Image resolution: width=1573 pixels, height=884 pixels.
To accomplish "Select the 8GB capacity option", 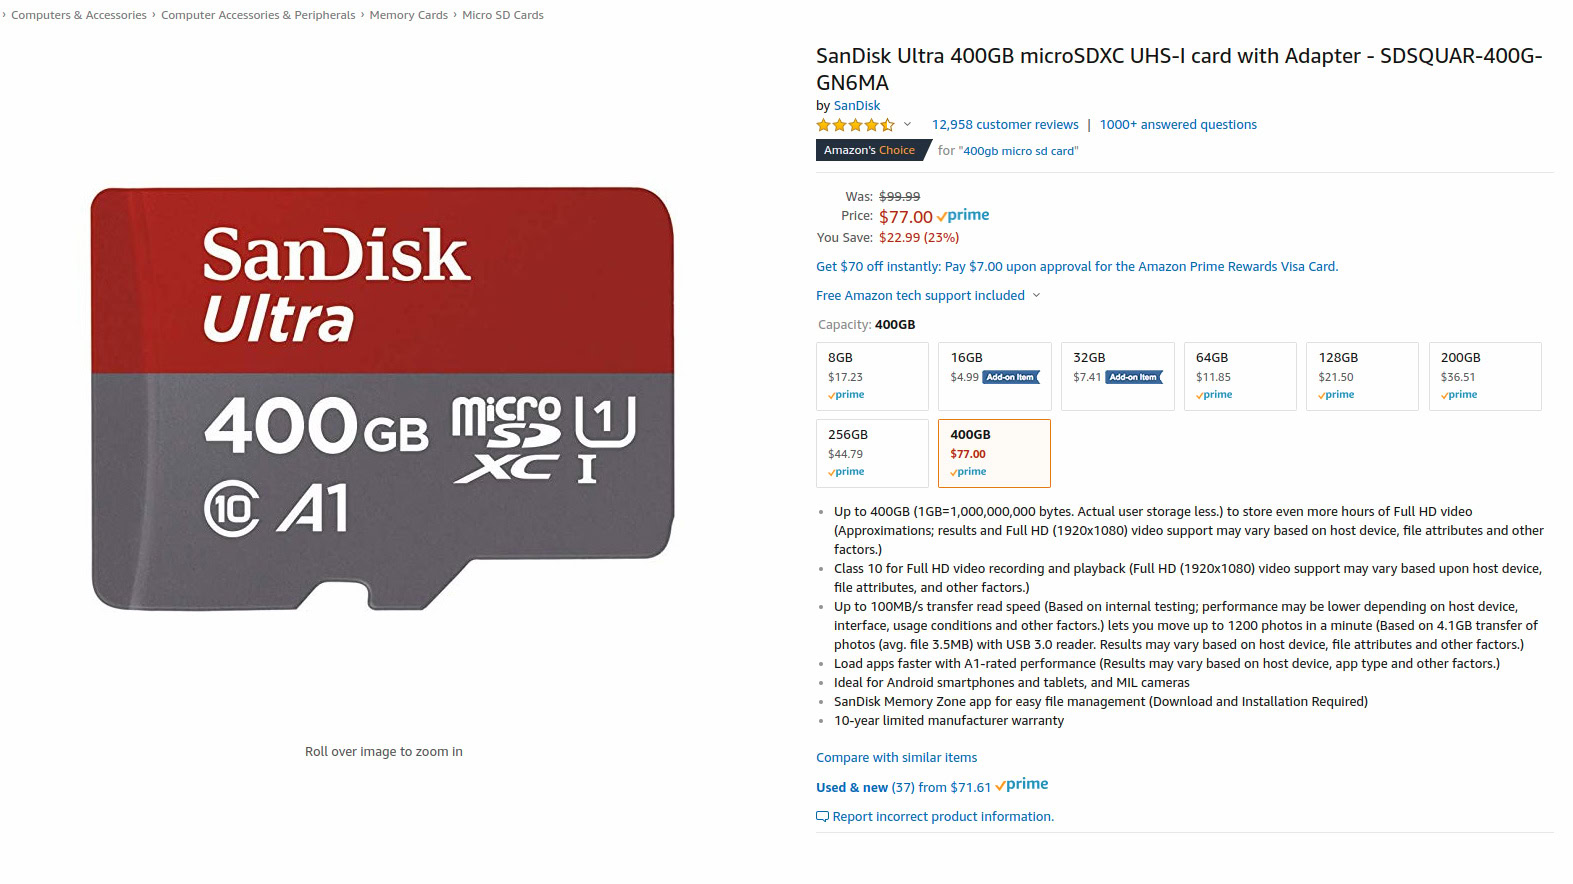I will 872,376.
